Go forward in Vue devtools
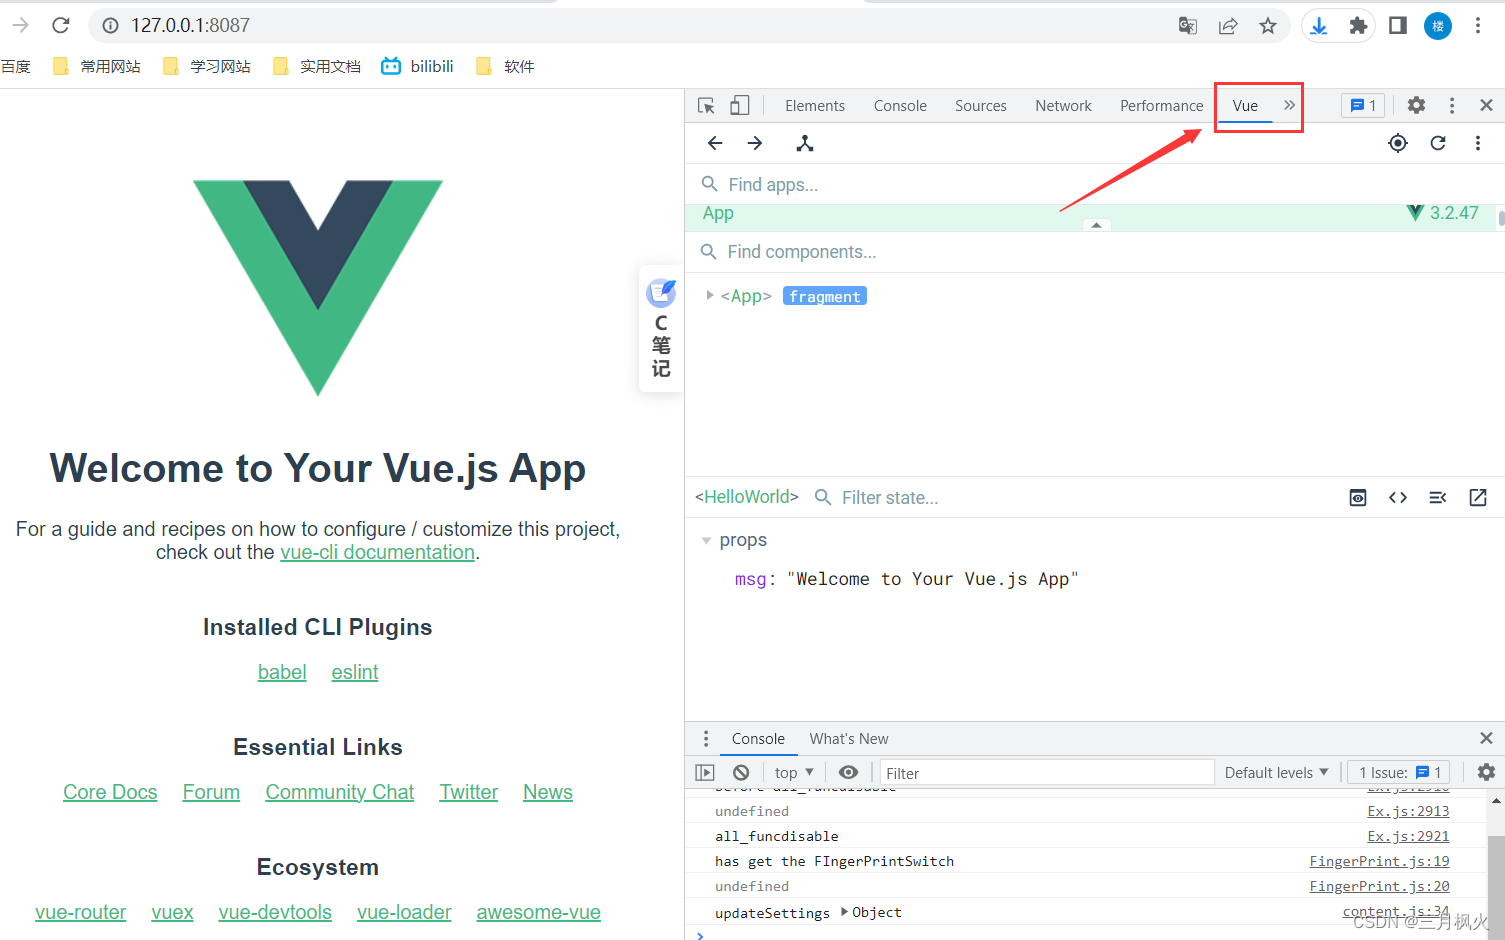Screen dimensions: 1505x940 755,143
